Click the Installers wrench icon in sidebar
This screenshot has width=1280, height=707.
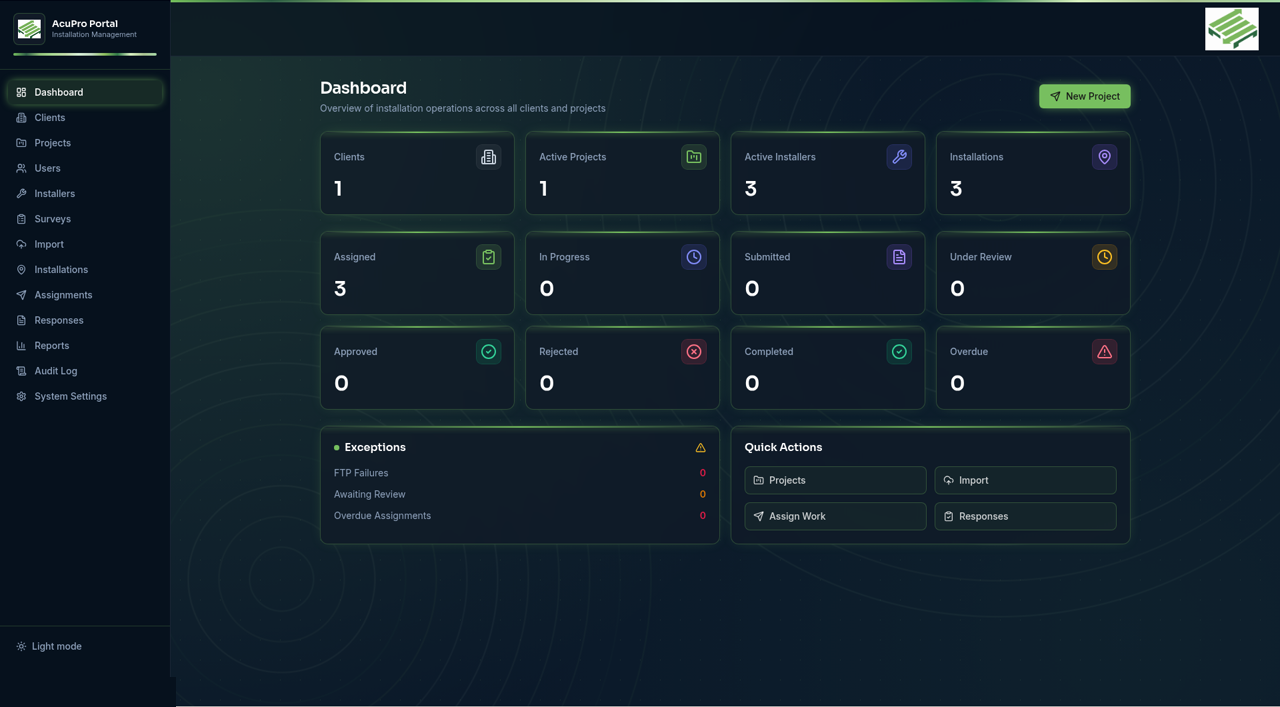click(x=21, y=194)
